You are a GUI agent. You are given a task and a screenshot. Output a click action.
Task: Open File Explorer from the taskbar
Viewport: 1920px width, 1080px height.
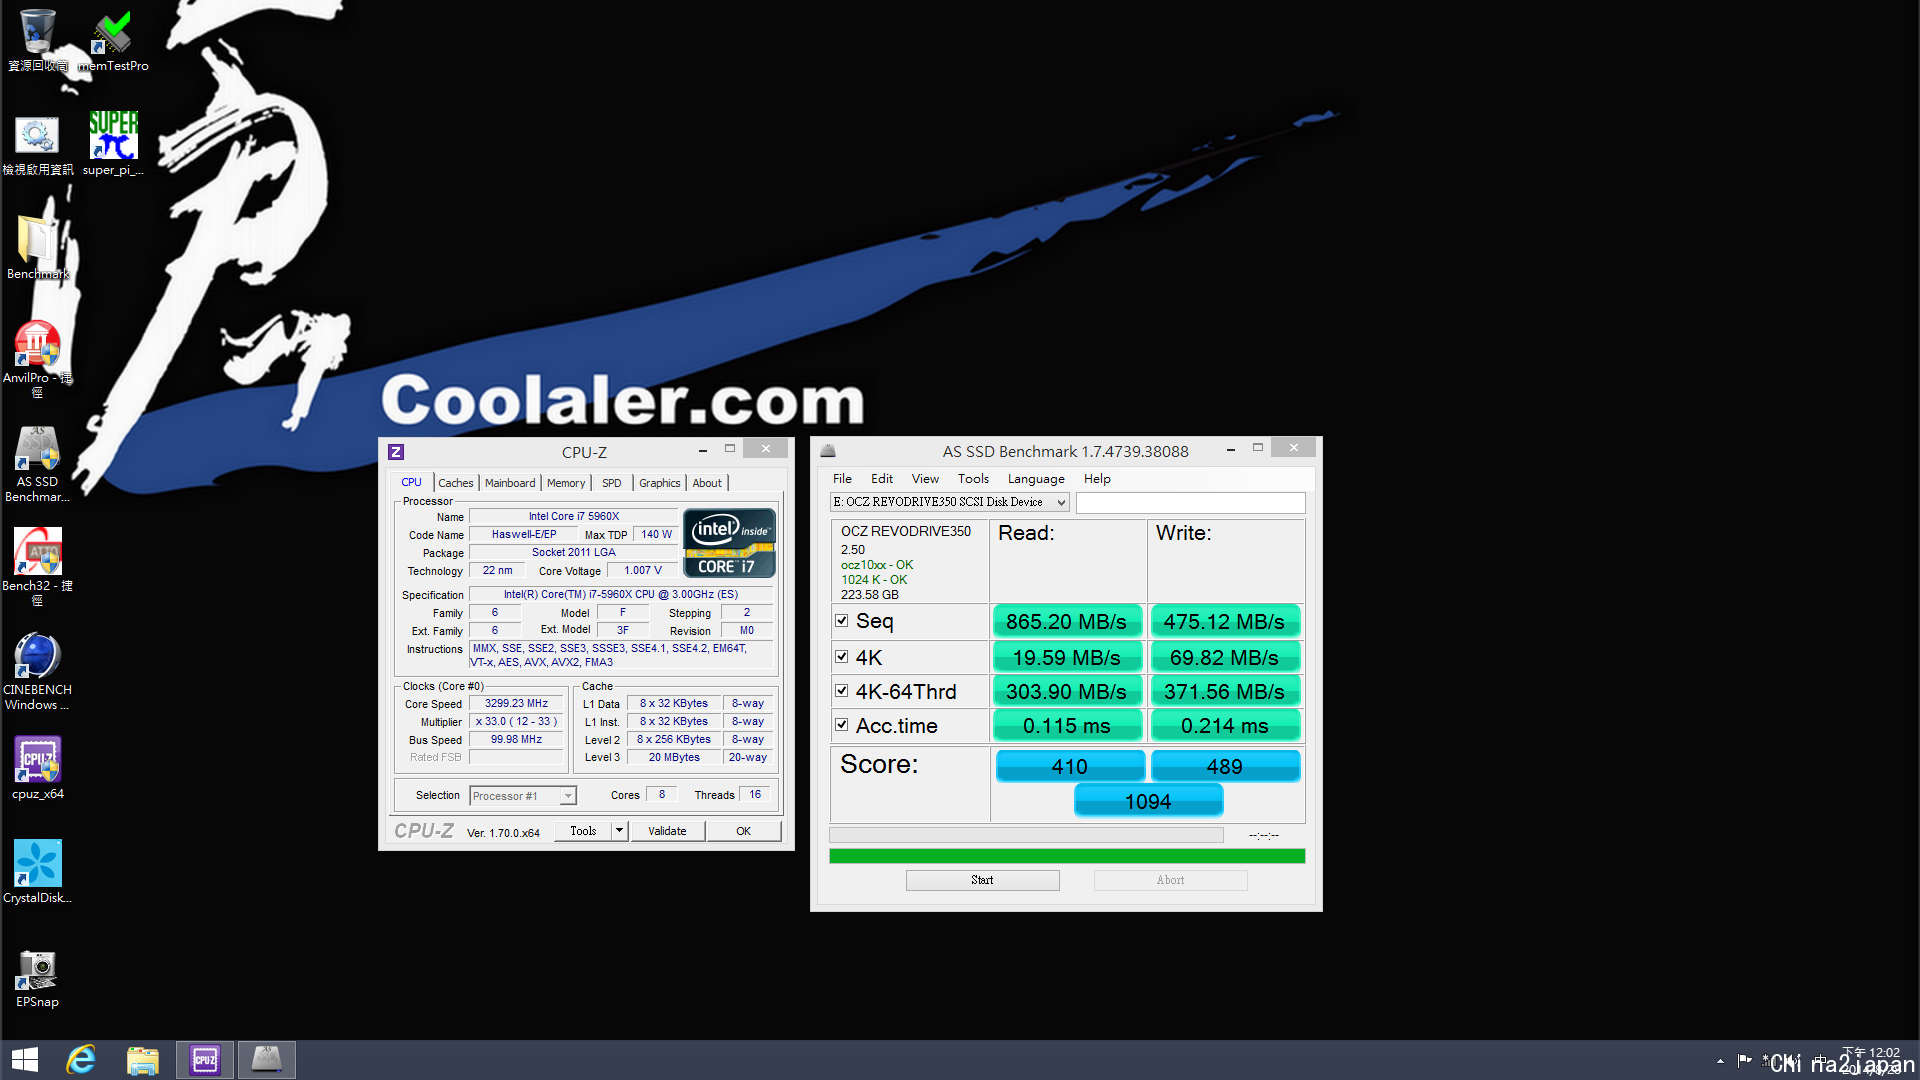(x=143, y=1060)
